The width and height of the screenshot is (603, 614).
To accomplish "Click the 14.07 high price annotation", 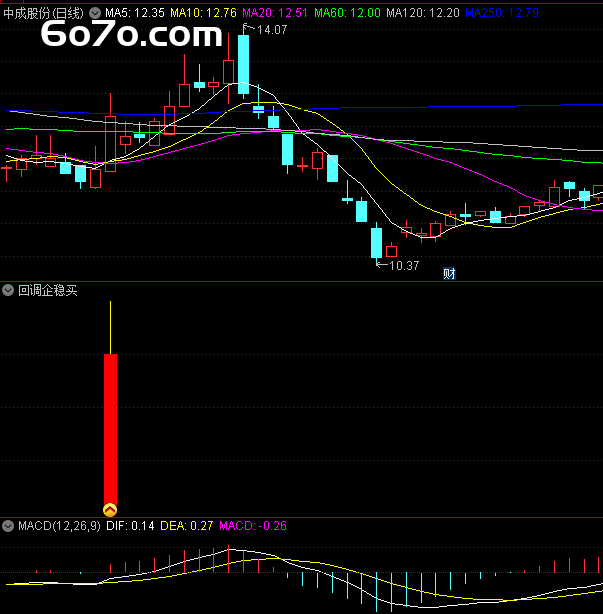I will point(272,30).
